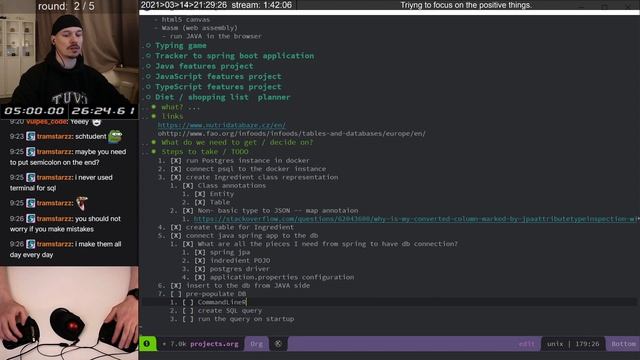The width and height of the screenshot is (640, 360).
Task: Click the 'unix' encoding indicator in modeline
Action: [555, 344]
